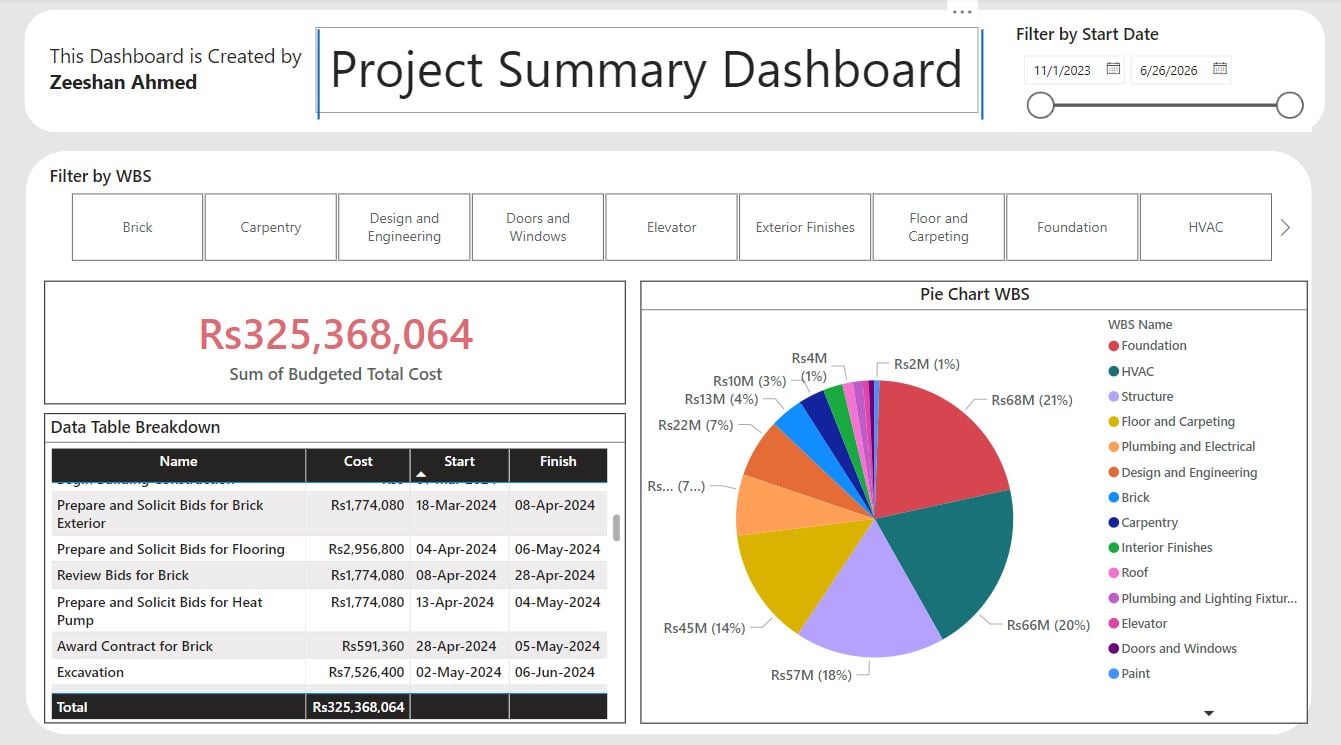This screenshot has height=745, width=1341.
Task: Sort table by the Cost column header
Action: (x=358, y=462)
